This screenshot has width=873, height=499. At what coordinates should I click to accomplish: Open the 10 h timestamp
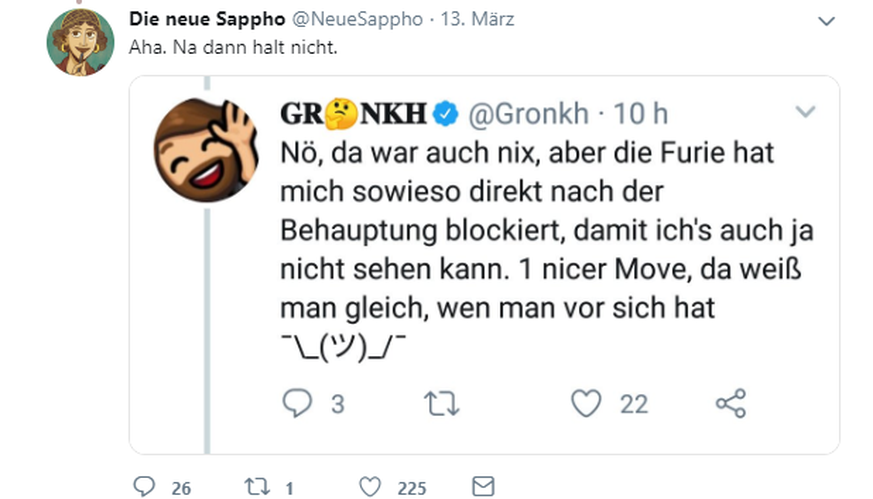point(640,116)
